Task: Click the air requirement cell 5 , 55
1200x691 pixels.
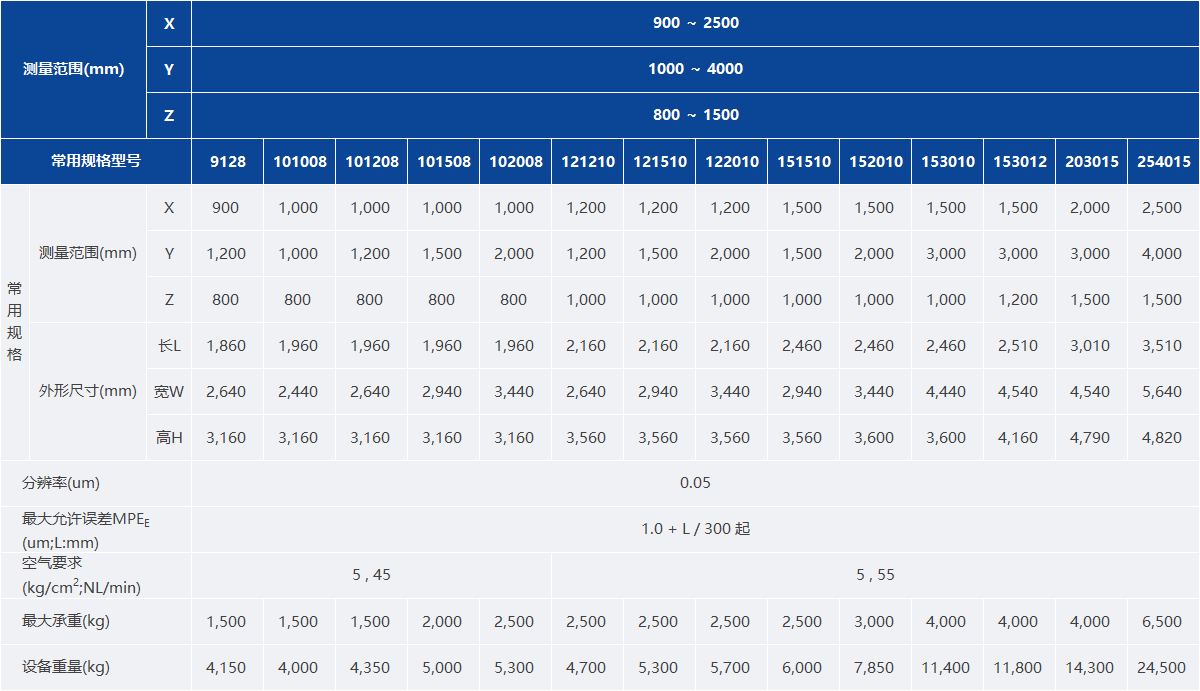Action: tap(875, 575)
